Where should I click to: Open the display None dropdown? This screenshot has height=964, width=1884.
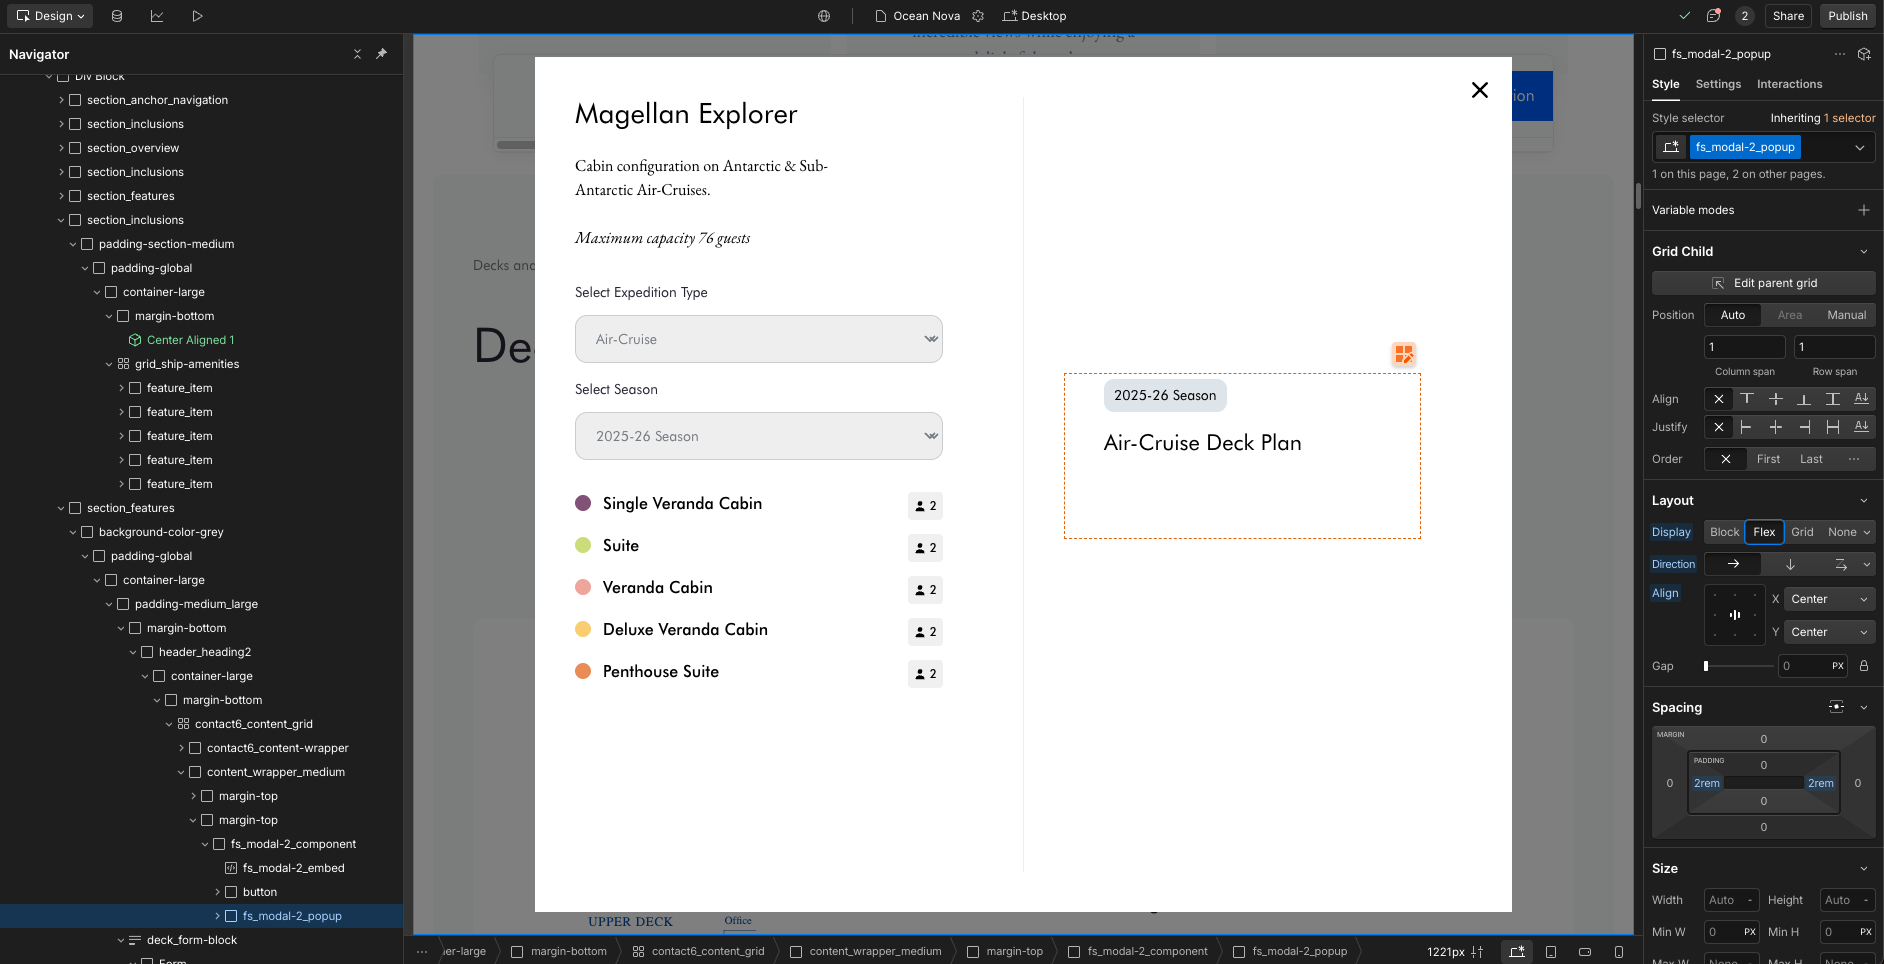pyautogui.click(x=1849, y=532)
